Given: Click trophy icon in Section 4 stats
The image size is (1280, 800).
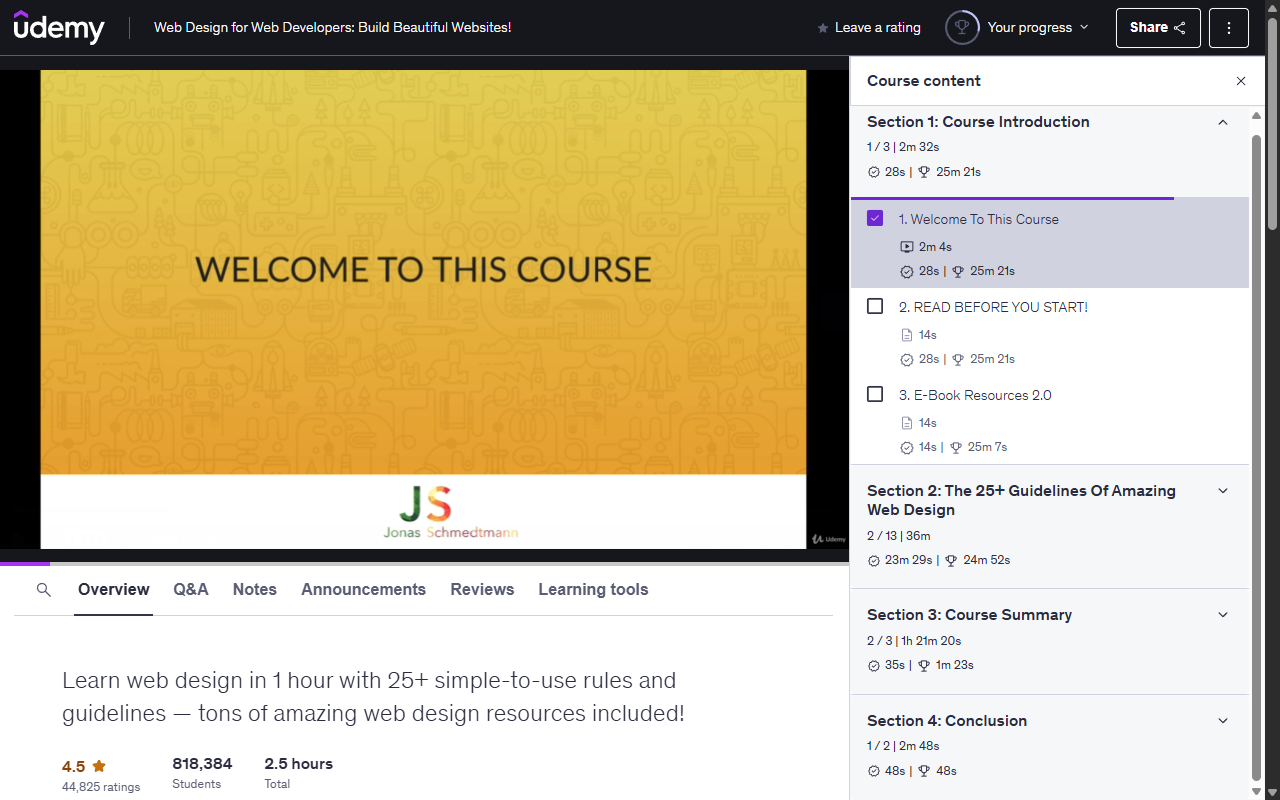Looking at the screenshot, I should coord(924,771).
